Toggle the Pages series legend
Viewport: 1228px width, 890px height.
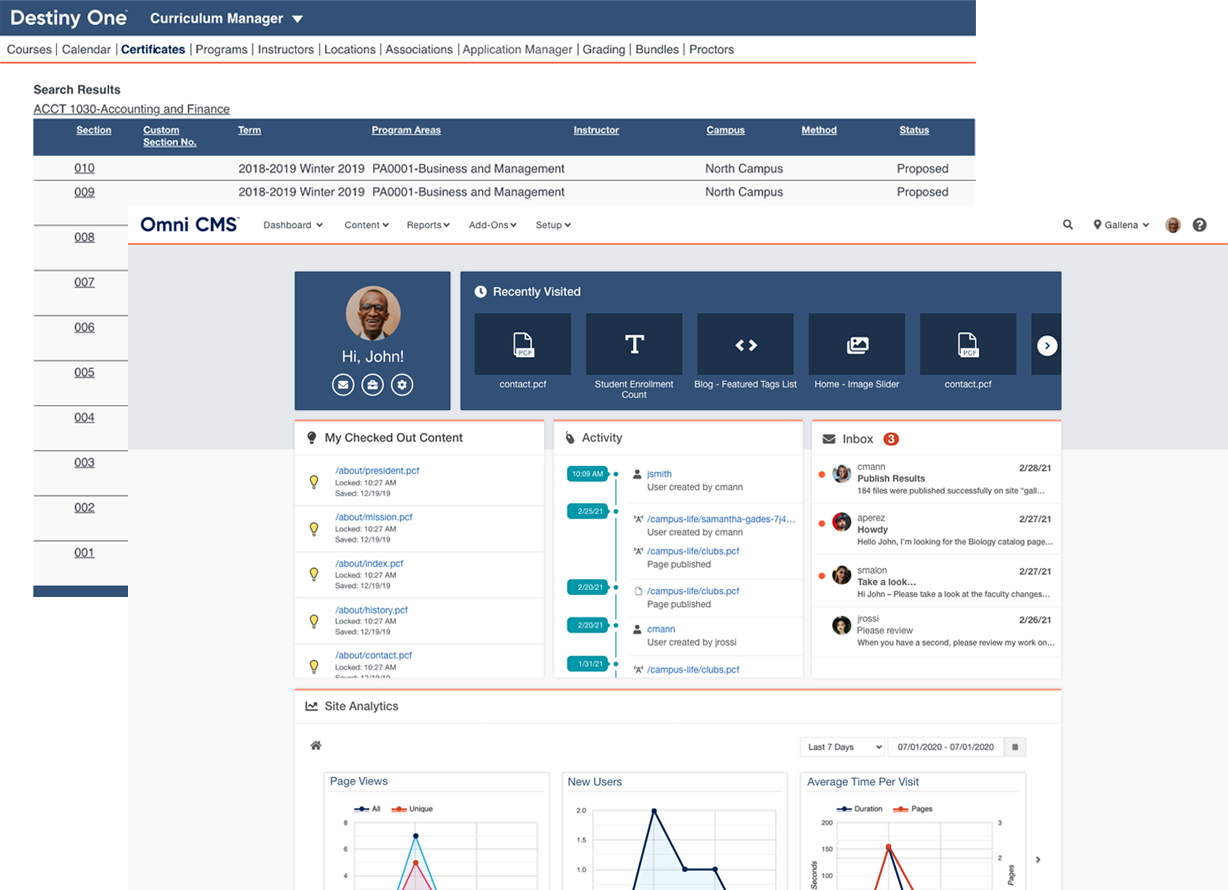[912, 808]
